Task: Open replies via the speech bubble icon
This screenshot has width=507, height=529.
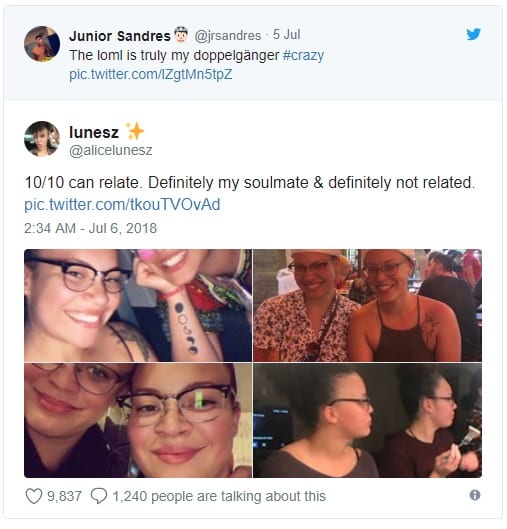Action: click(x=99, y=496)
